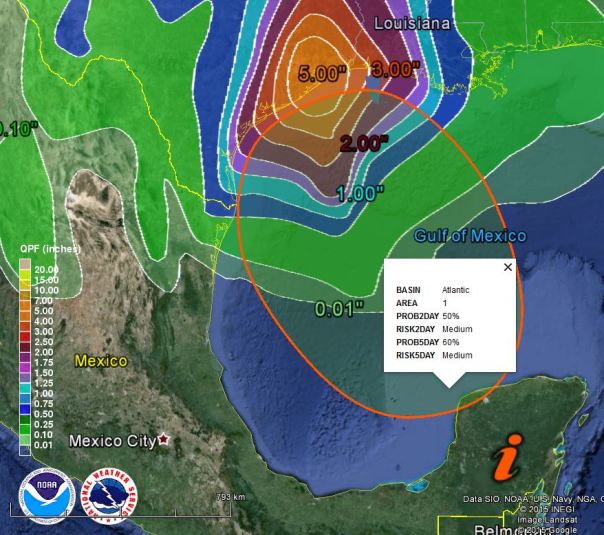
Task: Click the BASIN Atlantic value
Action: pos(456,290)
